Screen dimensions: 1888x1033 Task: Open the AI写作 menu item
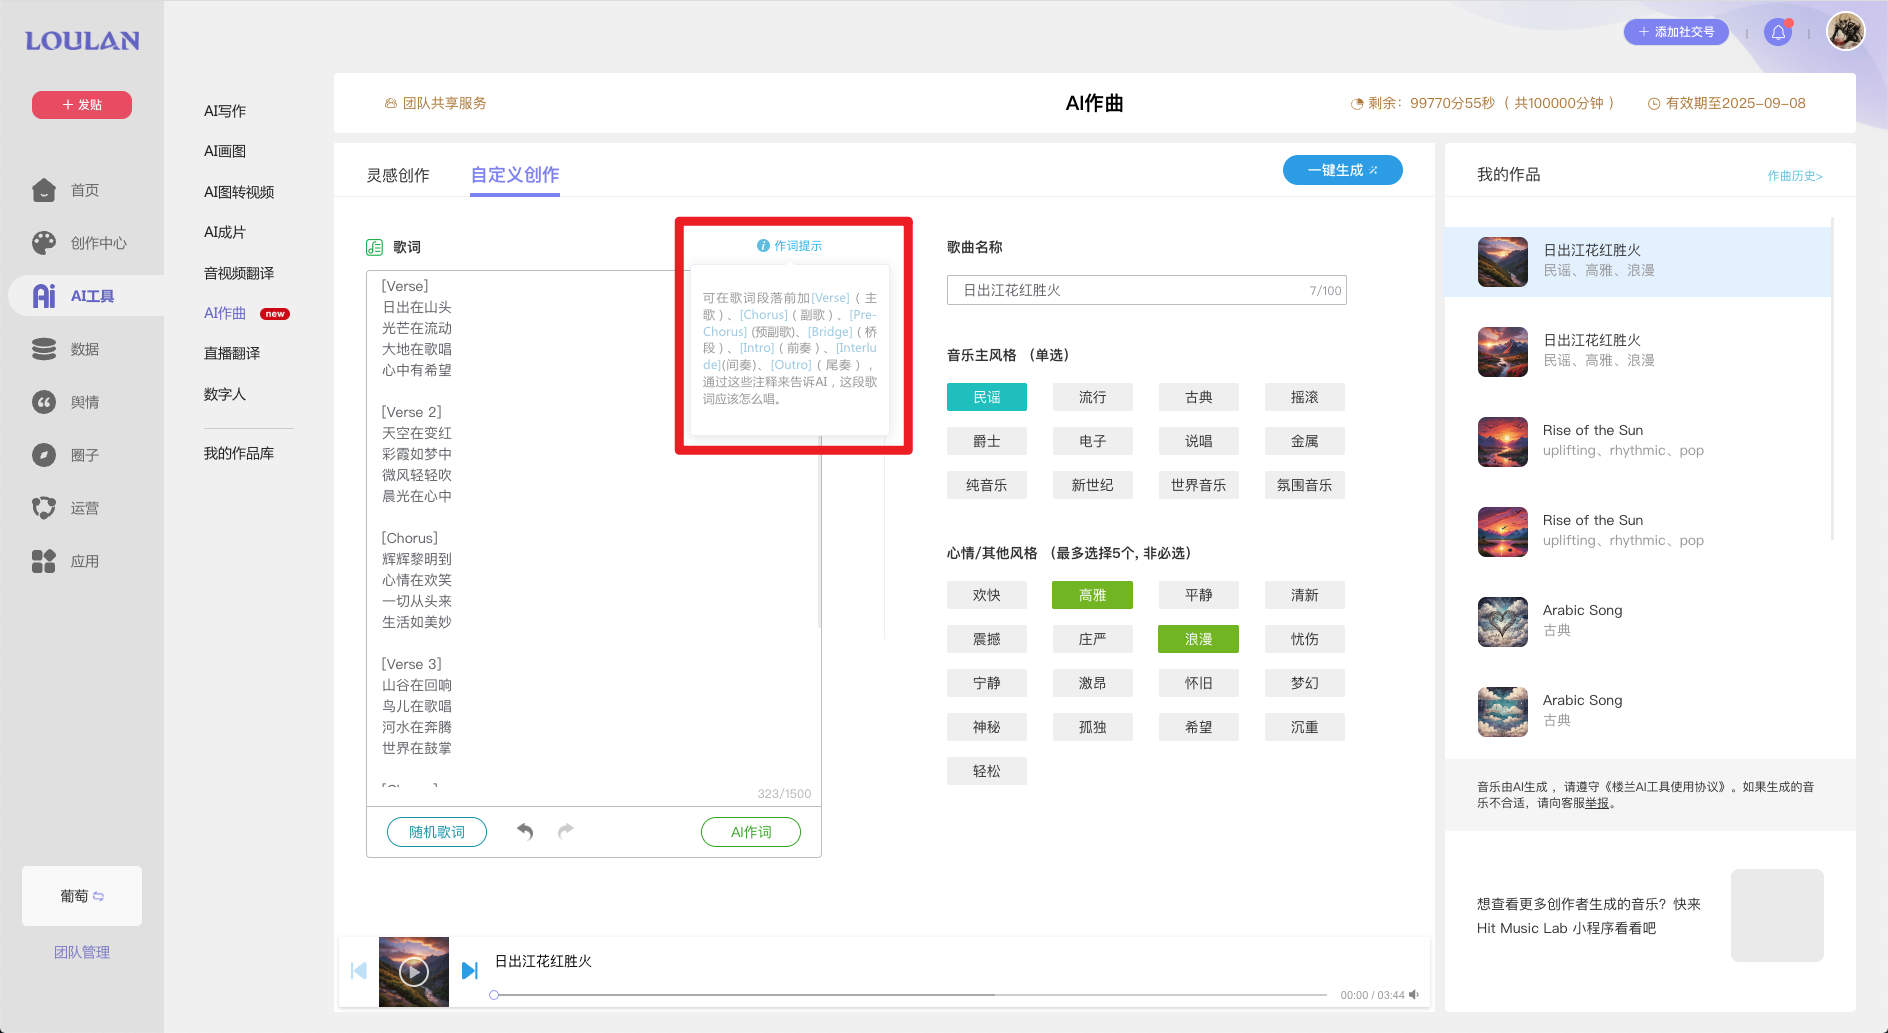[x=227, y=110]
